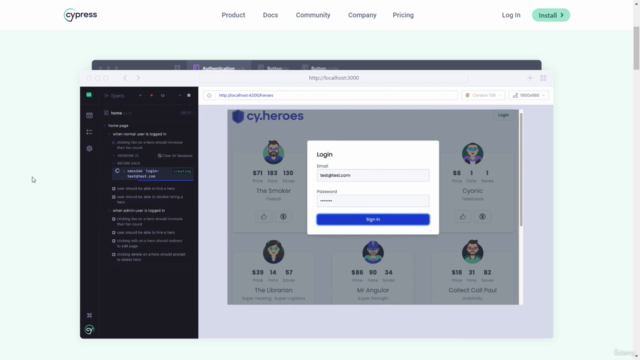640x360 pixels.
Task: Open the 1000x660 viewport dropdown
Action: [529, 96]
